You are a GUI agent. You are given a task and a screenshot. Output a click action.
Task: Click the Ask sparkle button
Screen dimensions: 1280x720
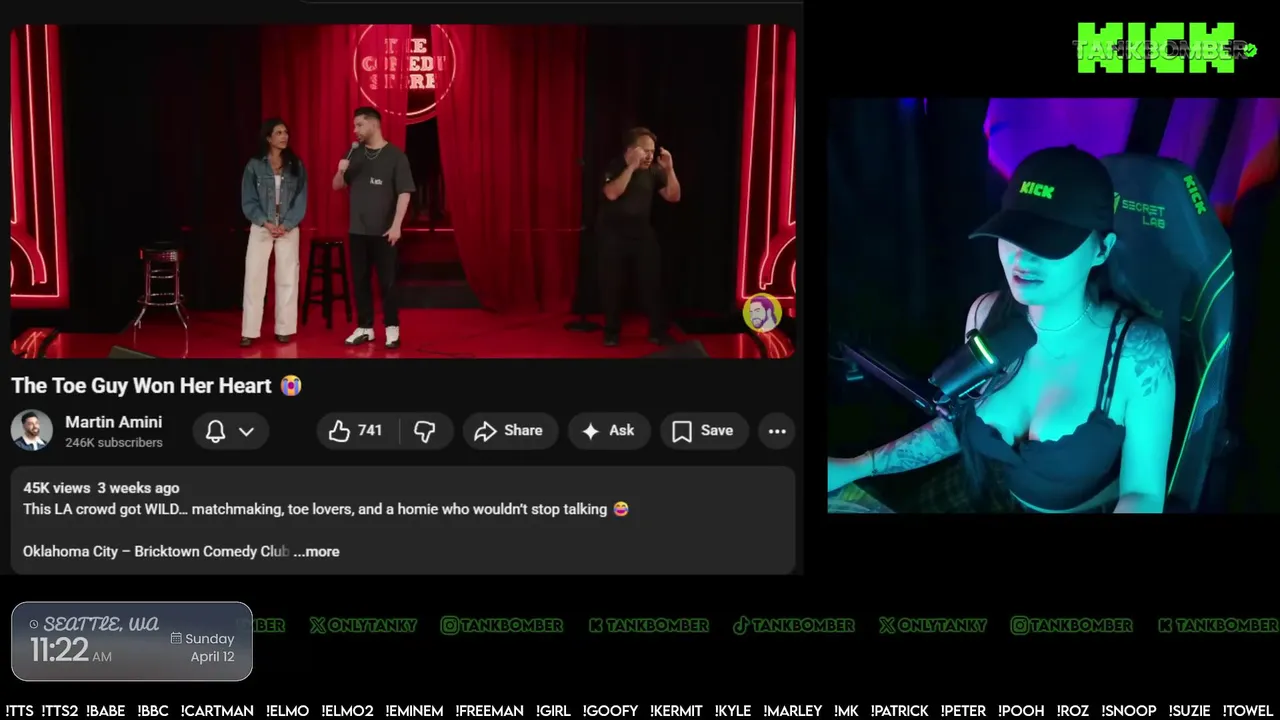click(608, 431)
